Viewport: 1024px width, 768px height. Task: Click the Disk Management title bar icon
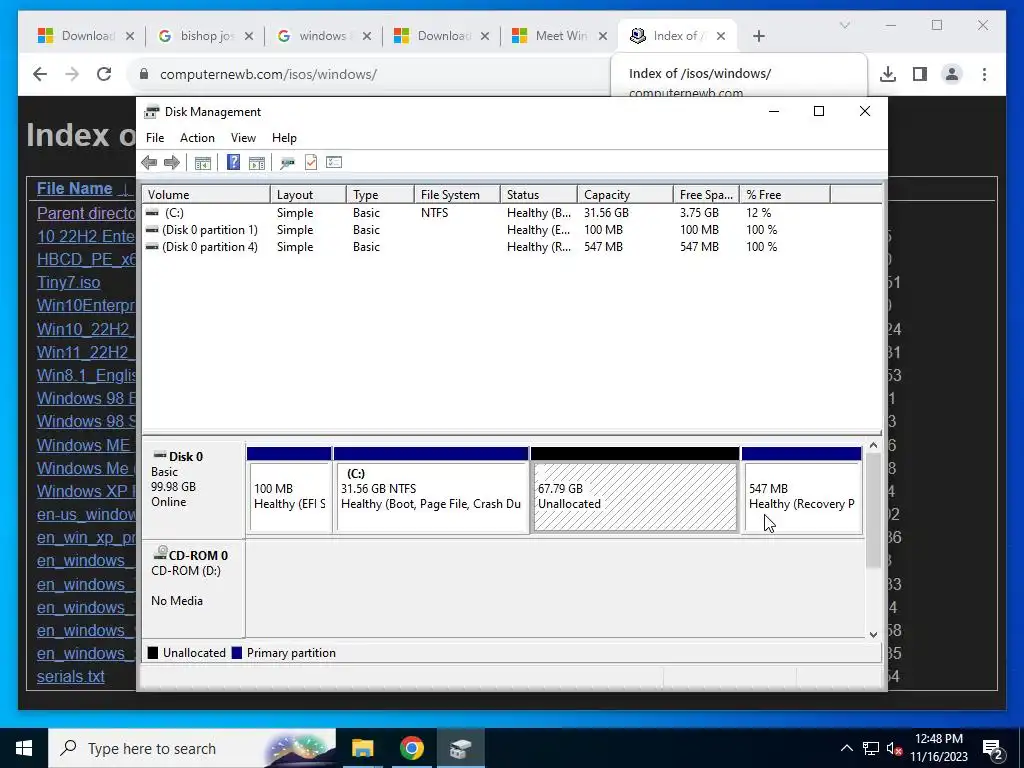(152, 112)
